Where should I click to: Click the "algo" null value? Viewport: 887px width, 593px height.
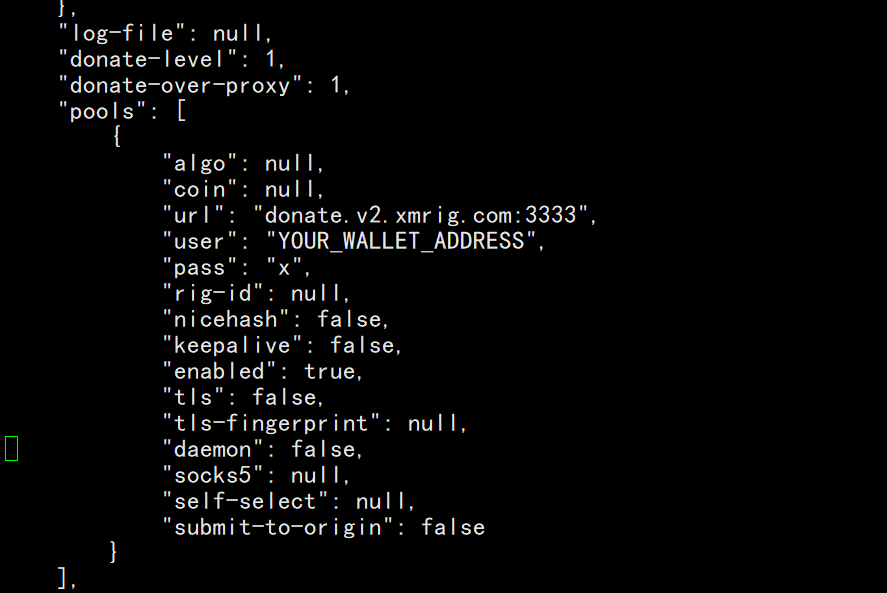tap(290, 164)
